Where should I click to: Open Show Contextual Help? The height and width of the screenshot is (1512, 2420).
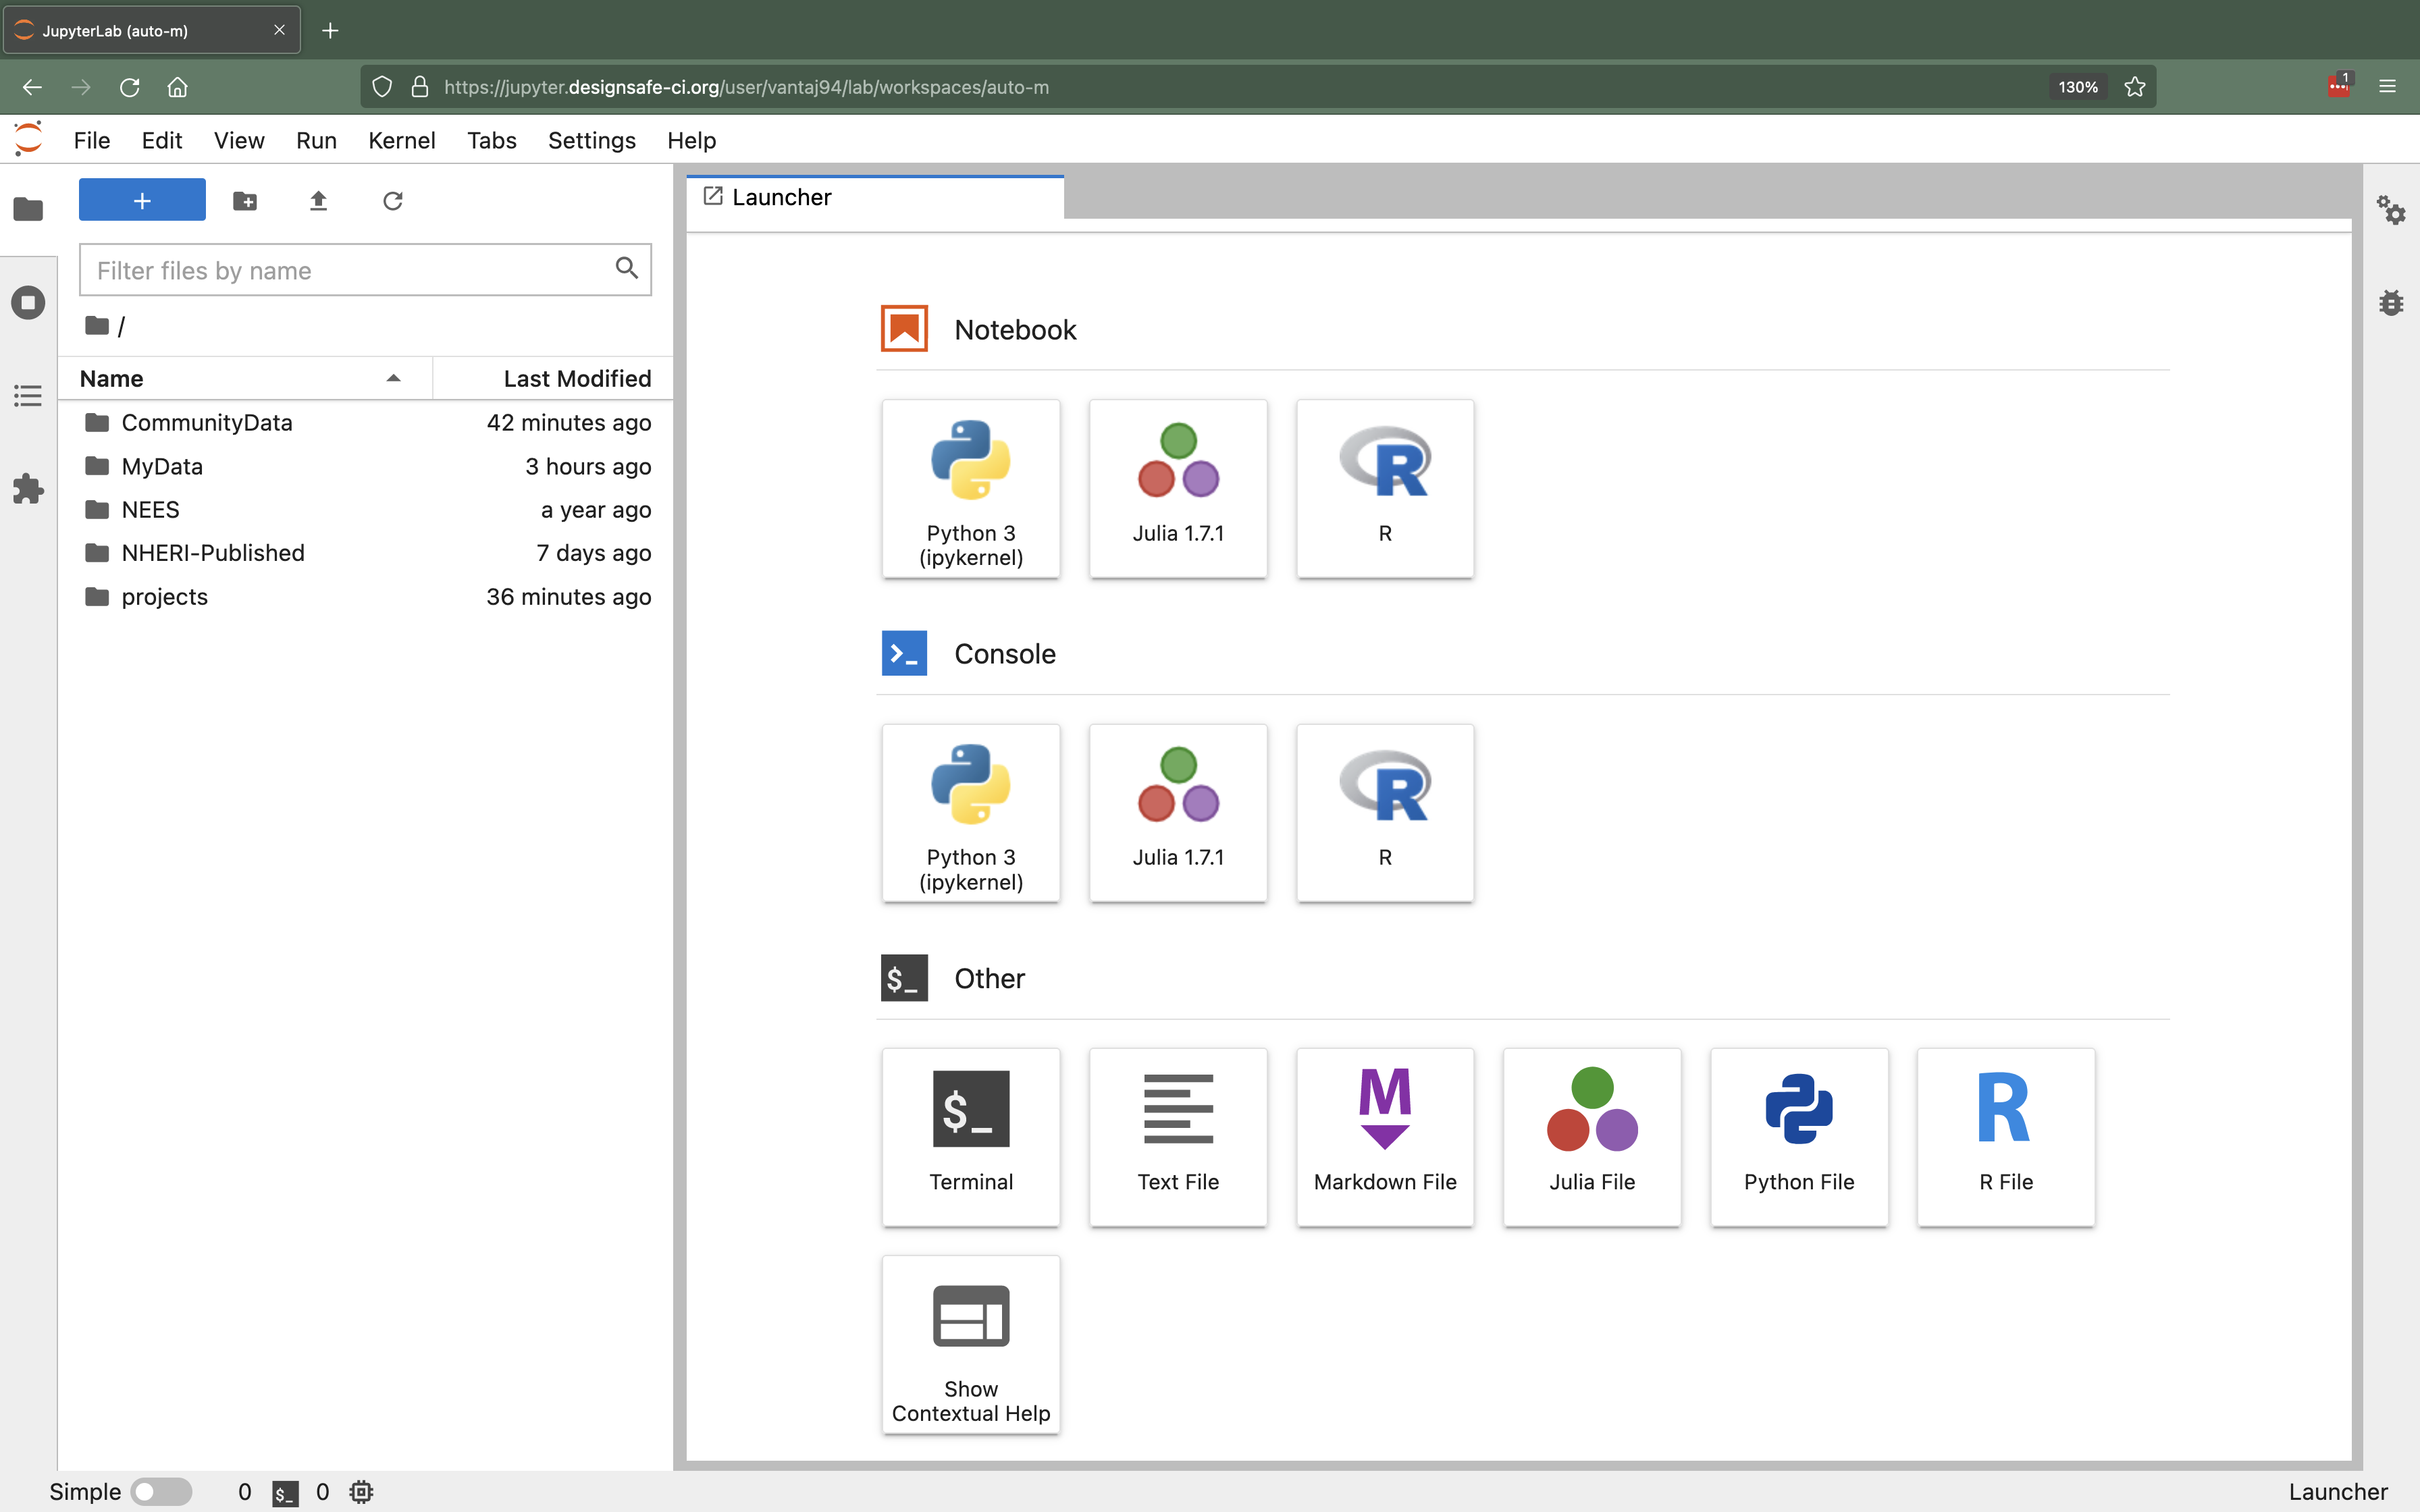point(969,1344)
